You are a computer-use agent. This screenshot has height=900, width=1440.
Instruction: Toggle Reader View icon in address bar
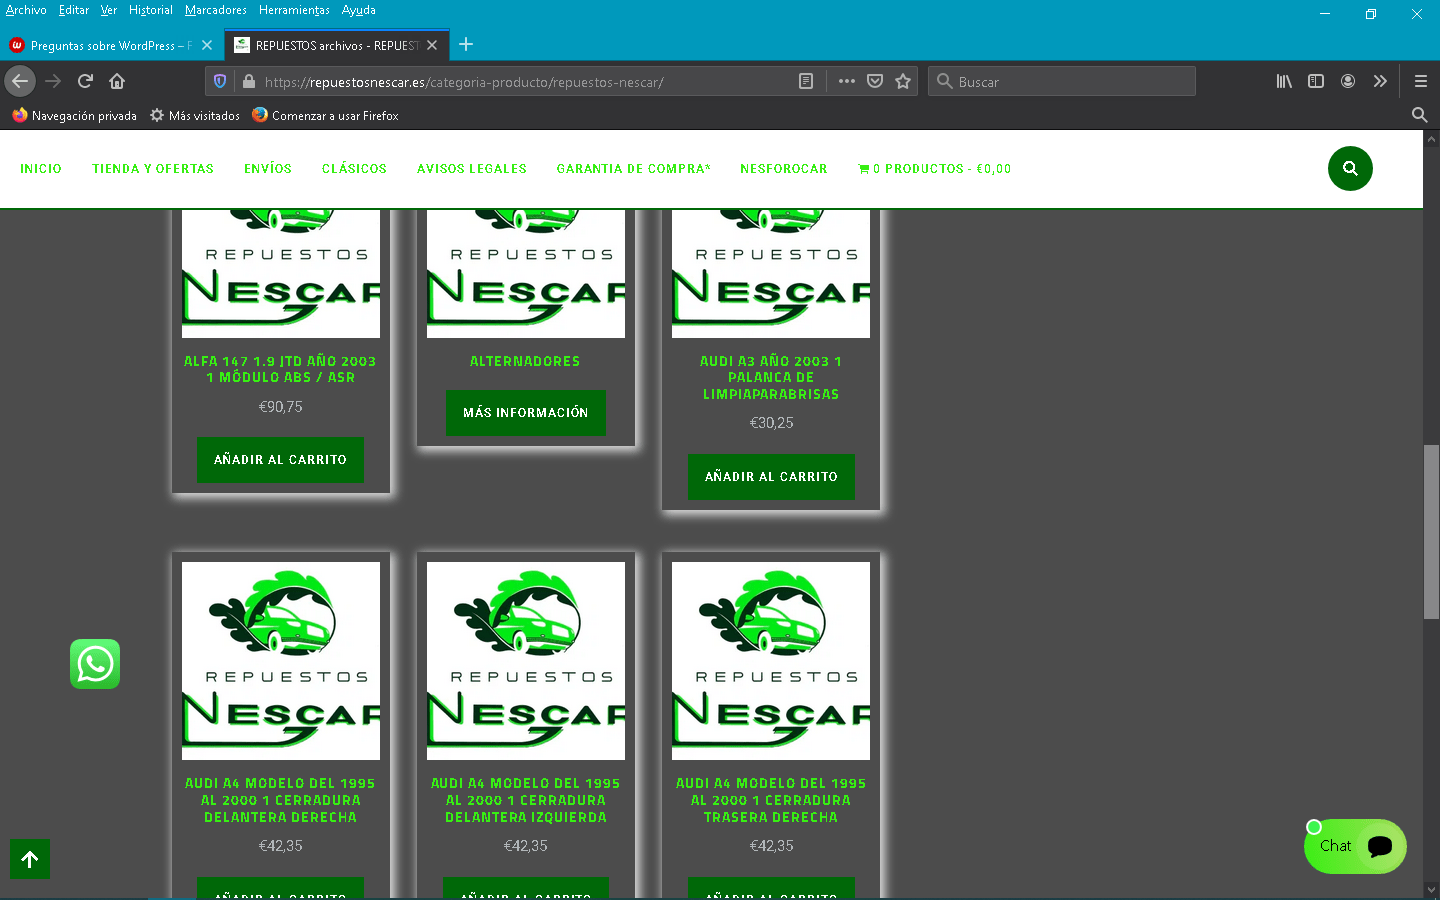pos(806,82)
